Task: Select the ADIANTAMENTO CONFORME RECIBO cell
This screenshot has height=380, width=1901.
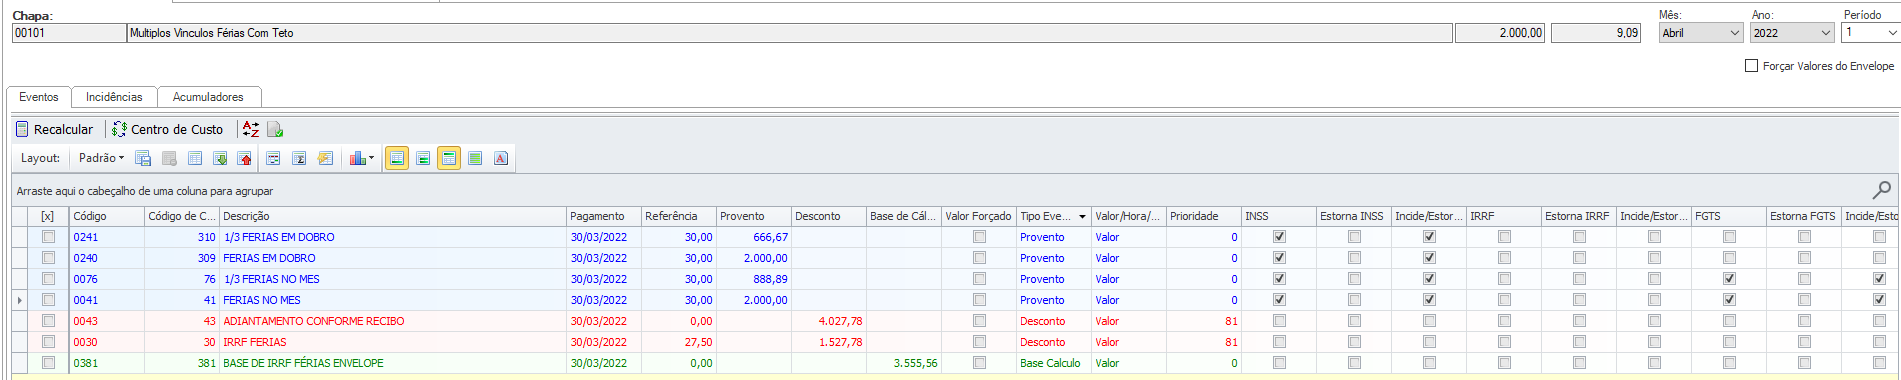Action: [x=393, y=321]
